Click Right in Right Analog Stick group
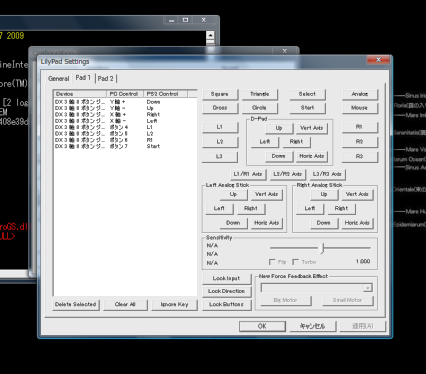This screenshot has height=374, width=426. pos(342,208)
